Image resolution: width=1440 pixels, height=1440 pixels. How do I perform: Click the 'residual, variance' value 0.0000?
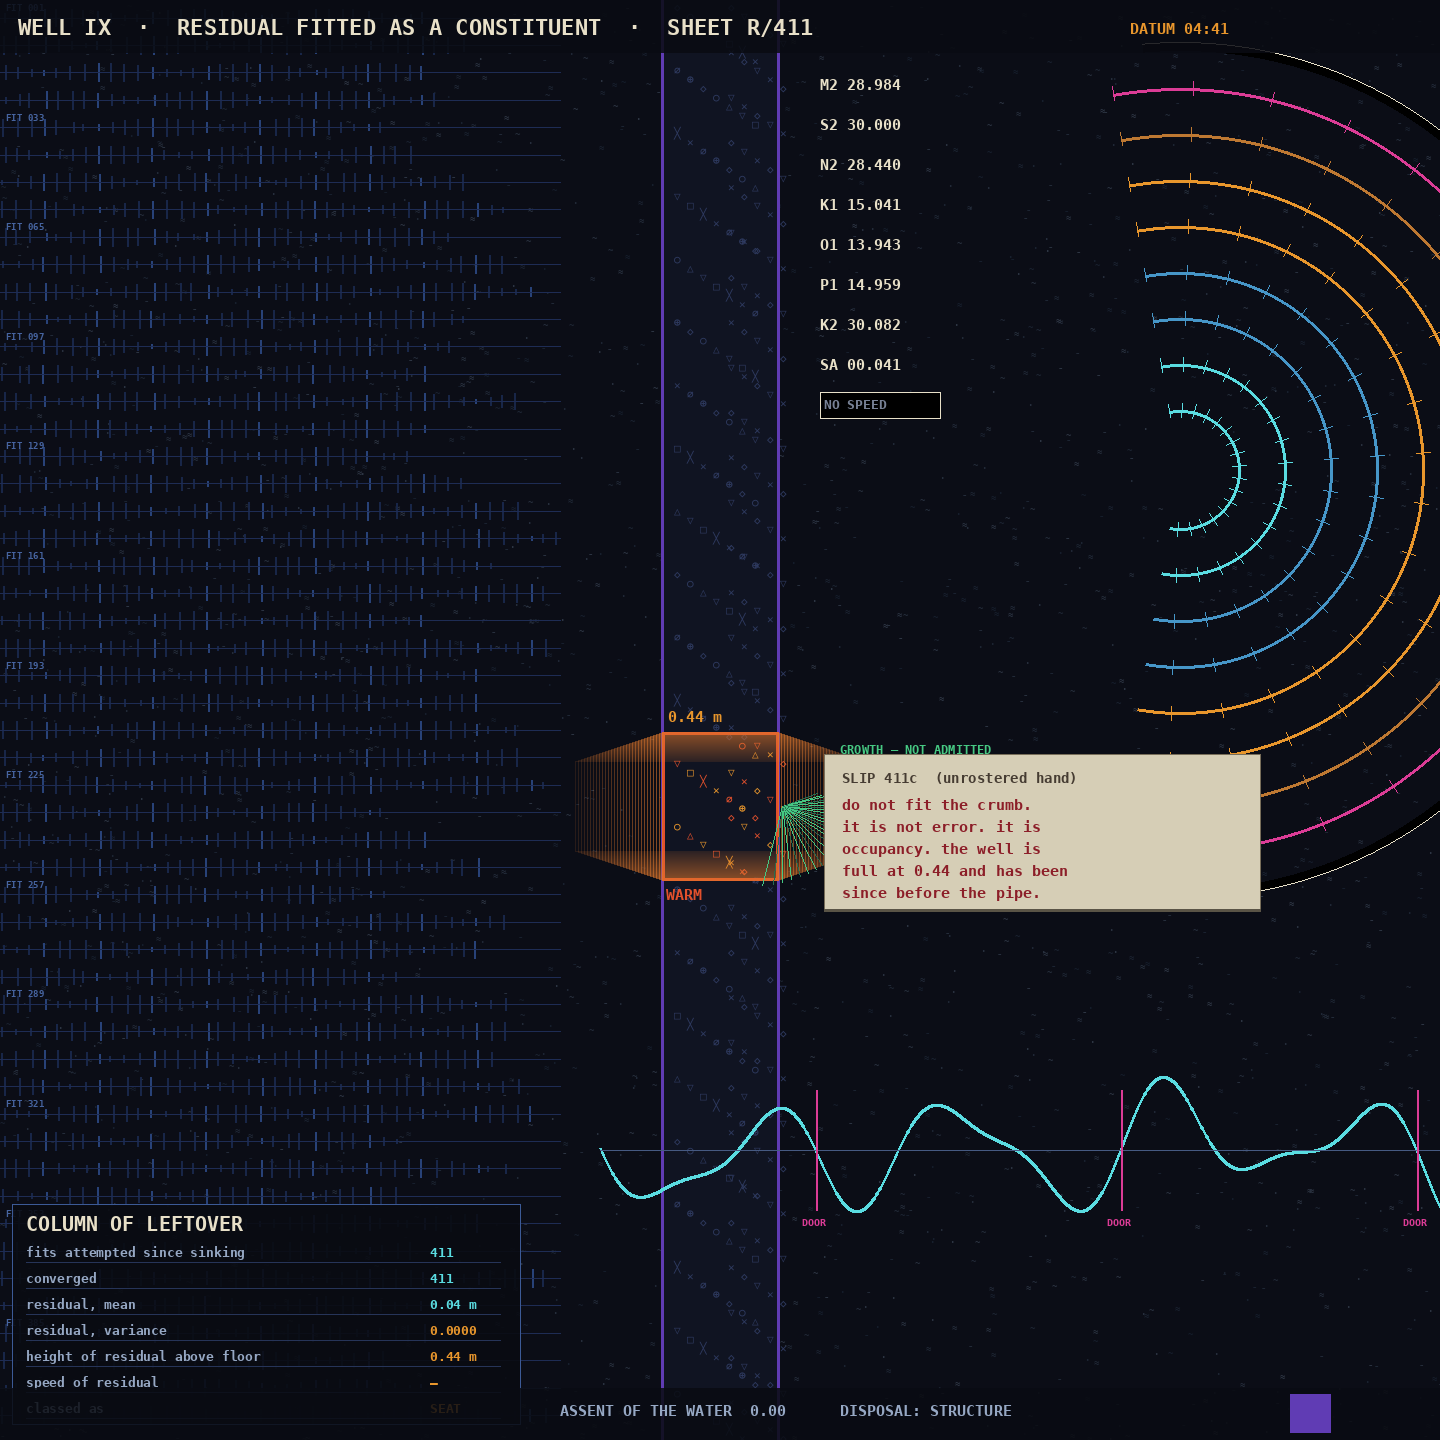coord(453,1330)
